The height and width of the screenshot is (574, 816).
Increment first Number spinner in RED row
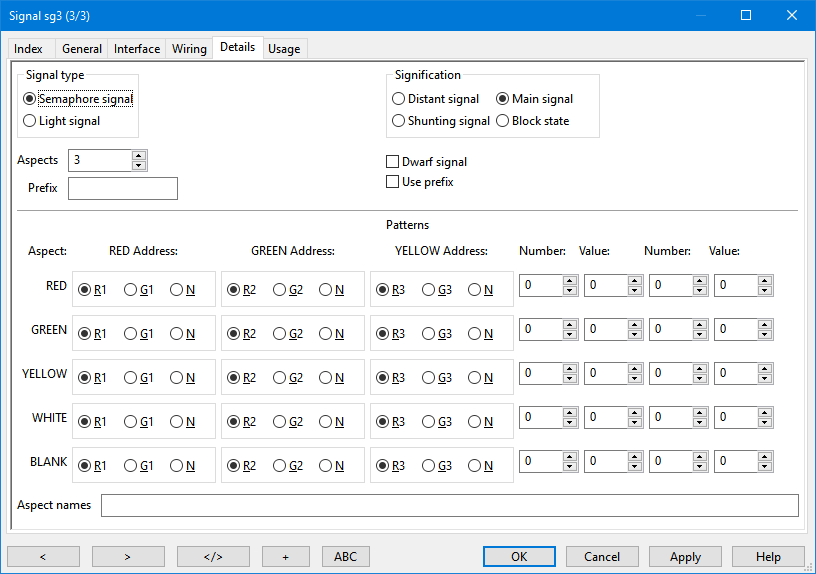[570, 281]
